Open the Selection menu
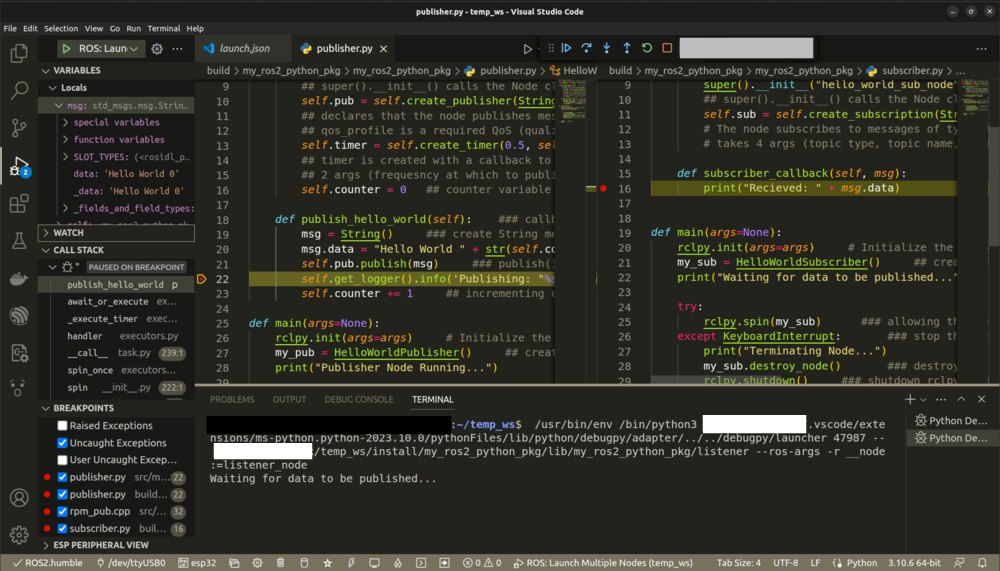Viewport: 1000px width, 571px height. (x=61, y=29)
